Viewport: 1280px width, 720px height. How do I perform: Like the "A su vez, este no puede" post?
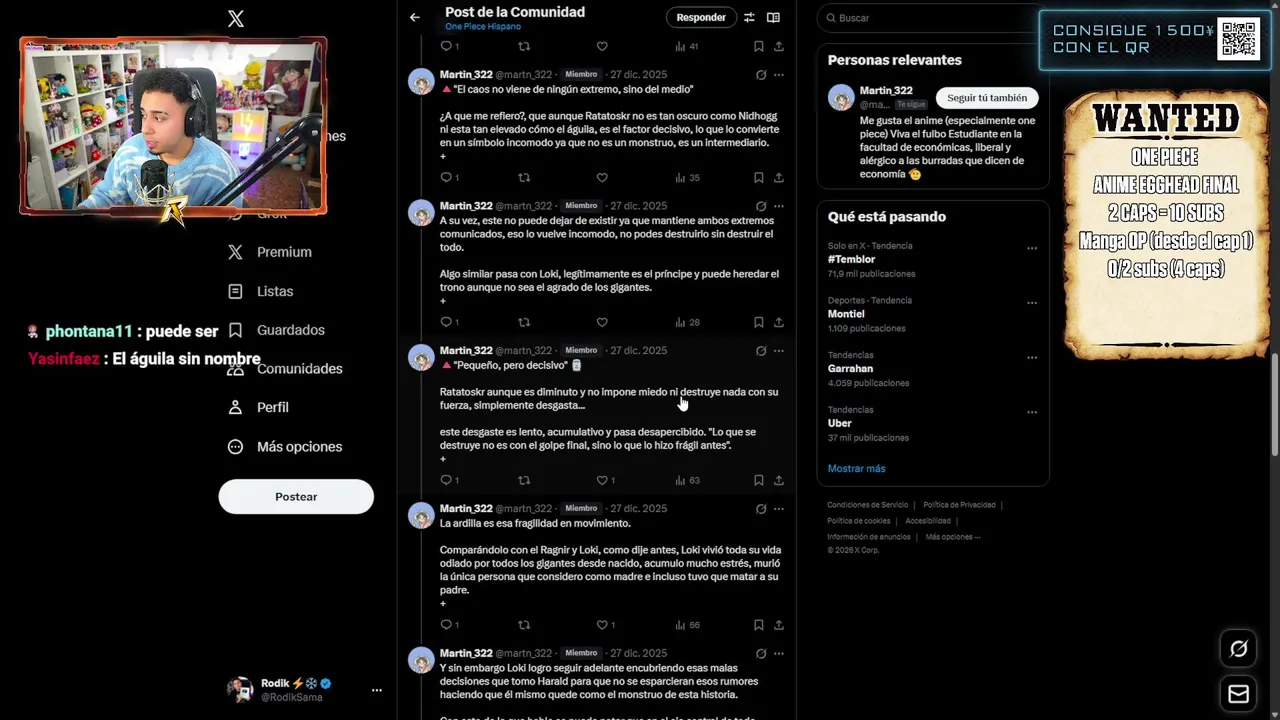pyautogui.click(x=602, y=322)
